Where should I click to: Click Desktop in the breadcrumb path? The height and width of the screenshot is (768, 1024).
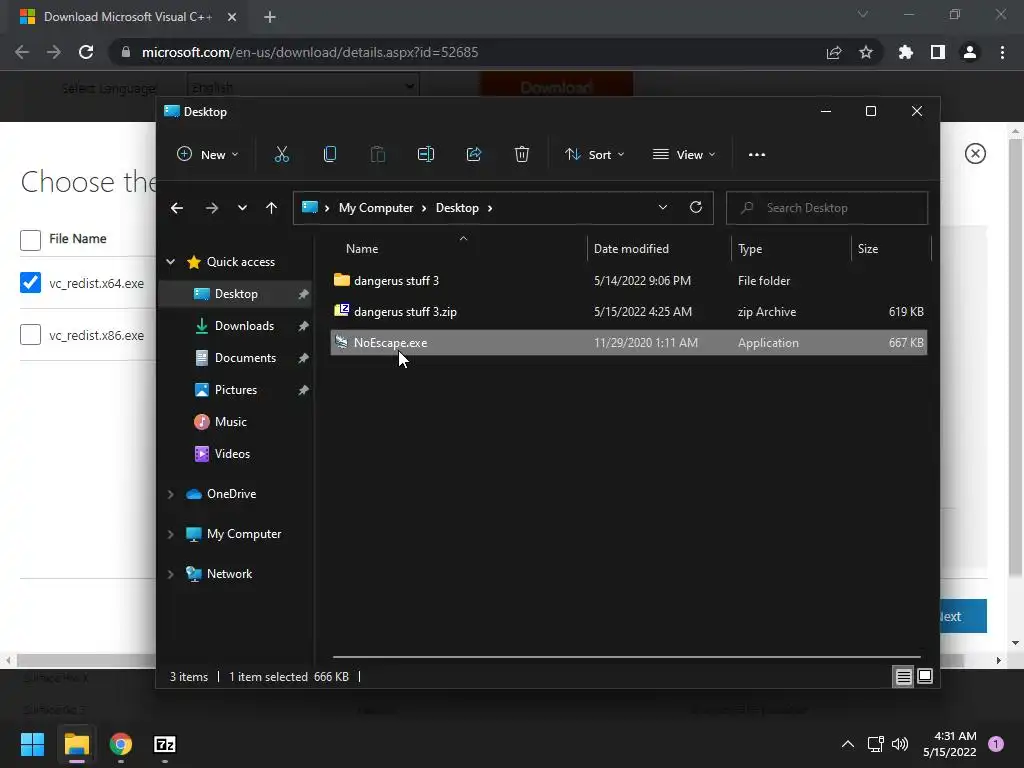(457, 208)
